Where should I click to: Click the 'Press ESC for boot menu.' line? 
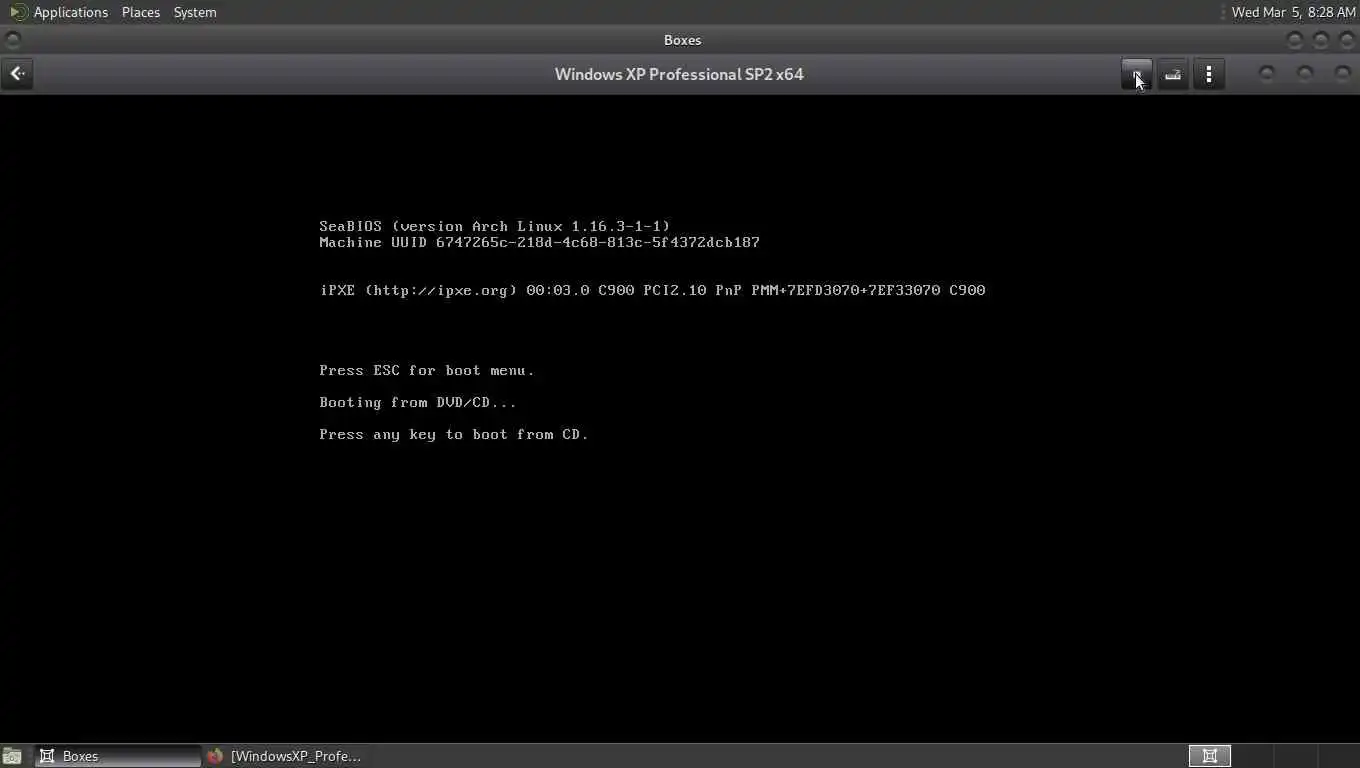(427, 370)
